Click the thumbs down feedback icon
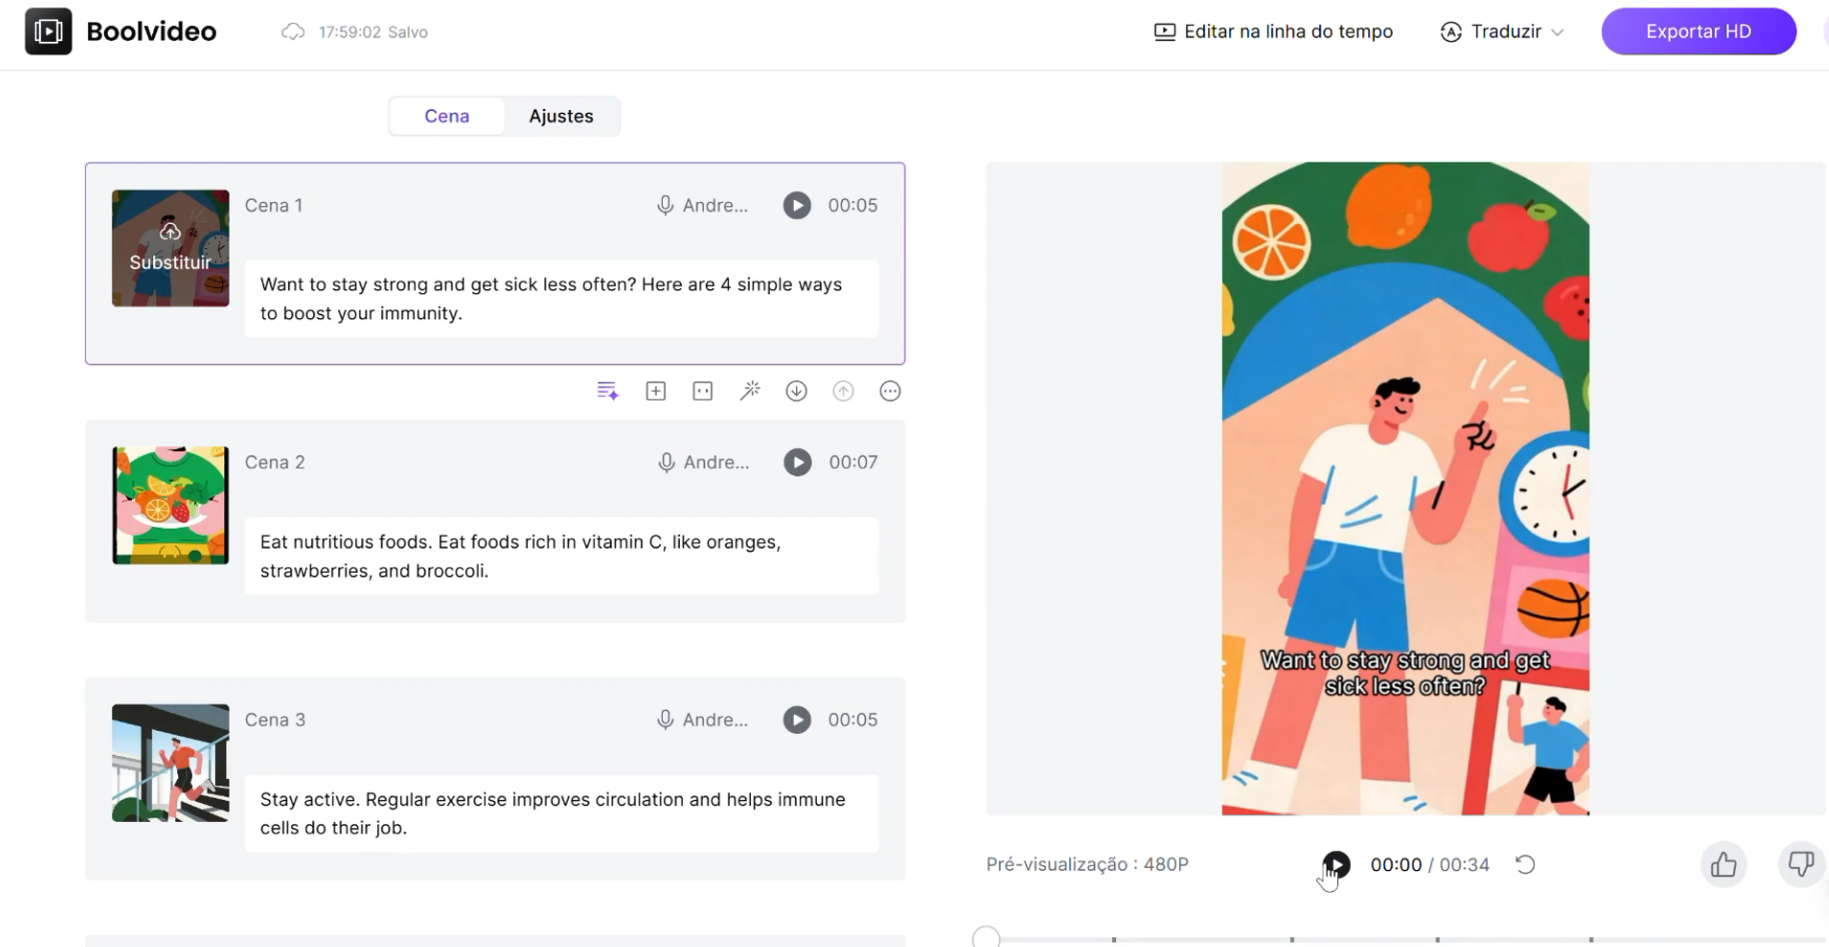 [1800, 865]
